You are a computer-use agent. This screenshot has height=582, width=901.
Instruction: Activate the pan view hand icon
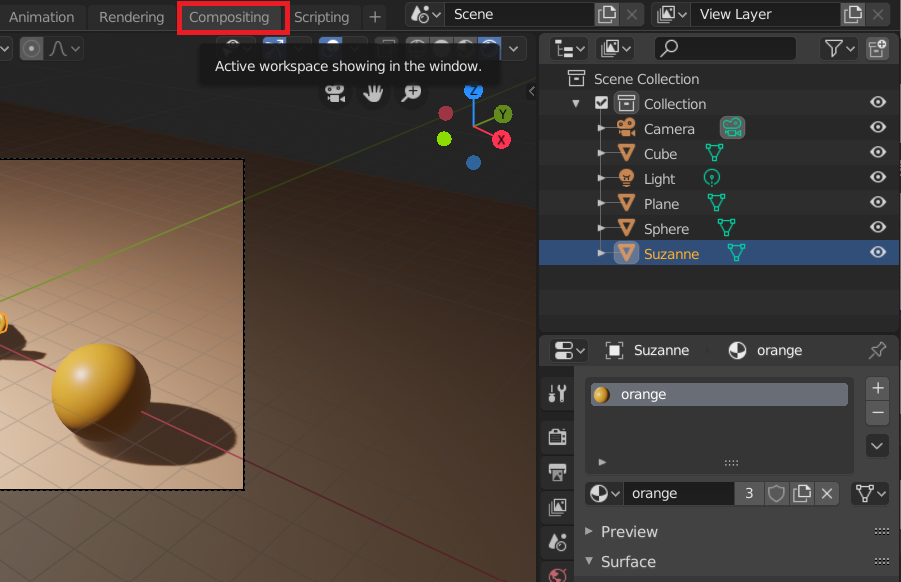pyautogui.click(x=373, y=92)
